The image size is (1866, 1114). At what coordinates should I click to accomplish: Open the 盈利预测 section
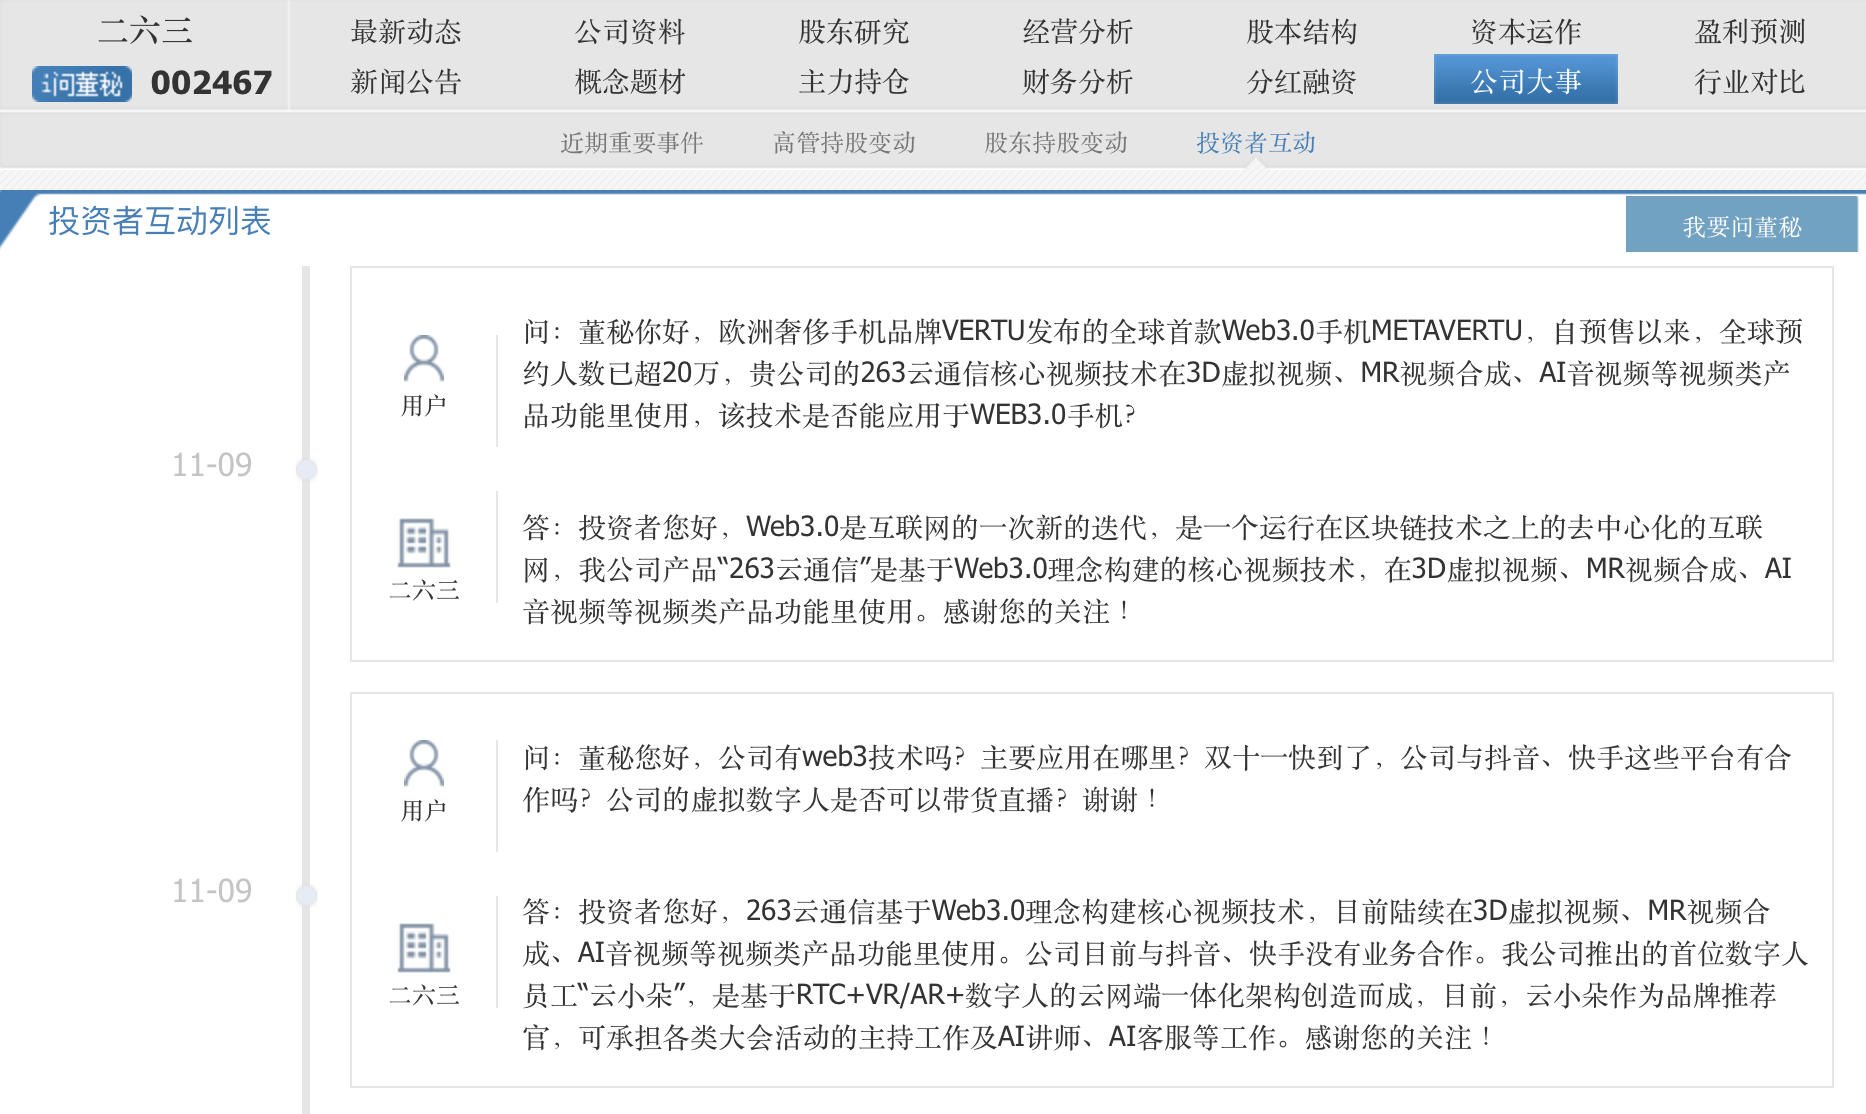point(1749,32)
